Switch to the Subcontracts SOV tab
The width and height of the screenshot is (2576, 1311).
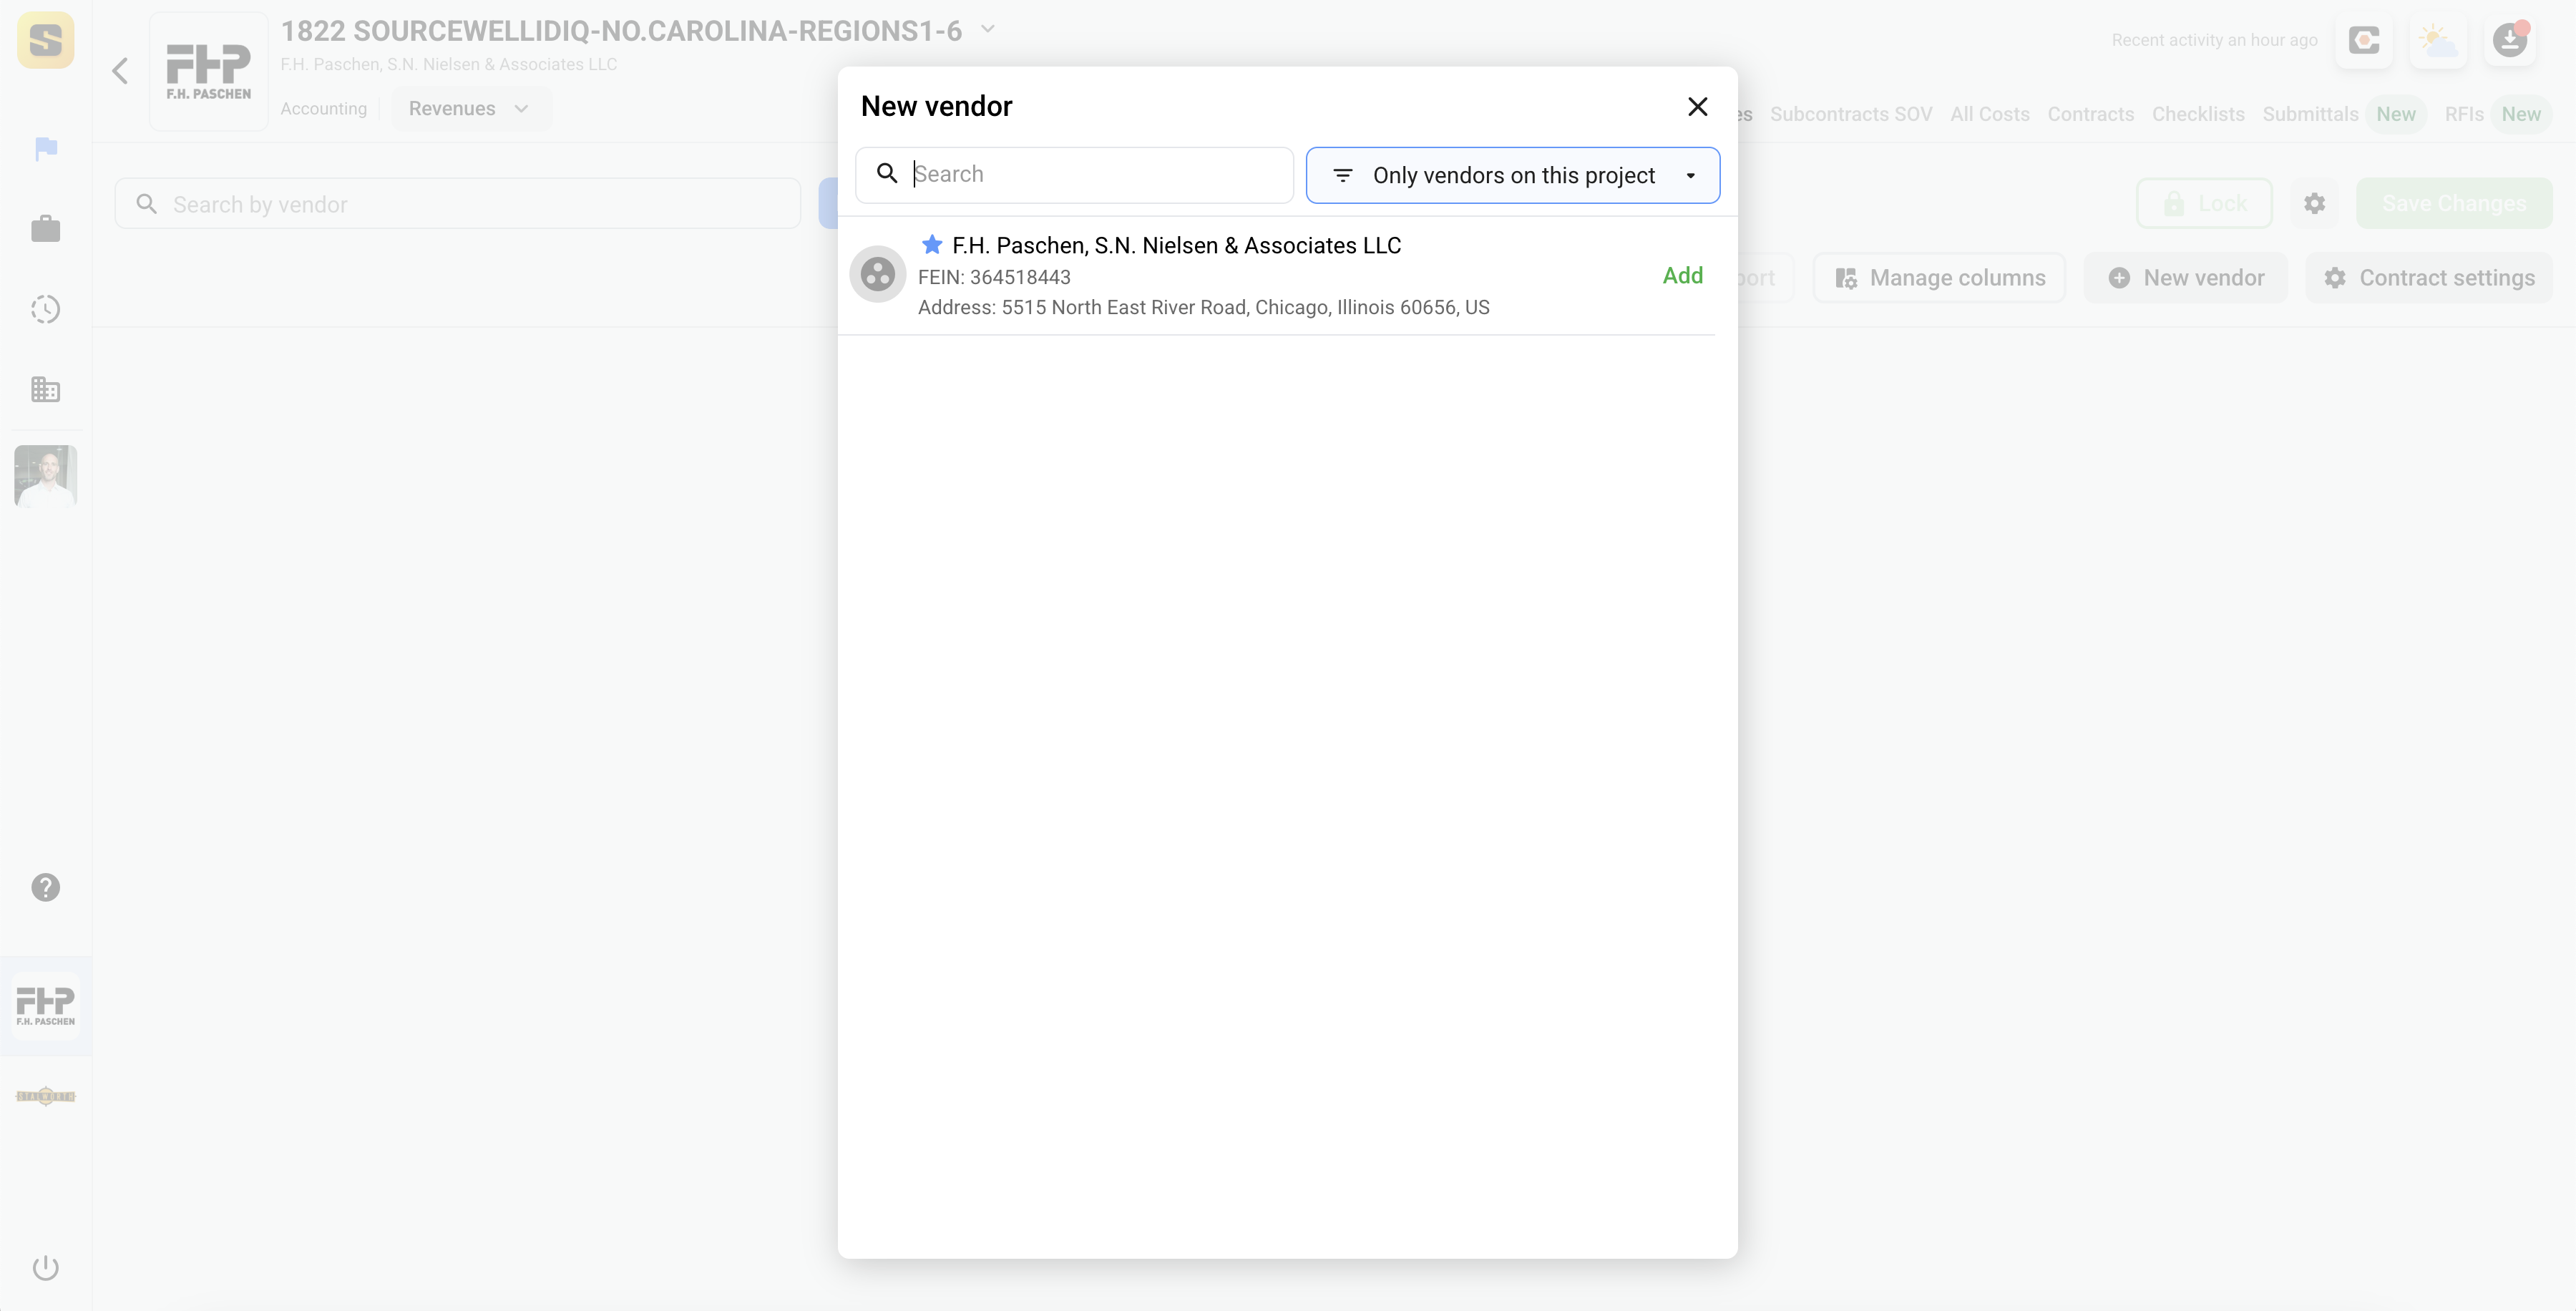point(1851,114)
